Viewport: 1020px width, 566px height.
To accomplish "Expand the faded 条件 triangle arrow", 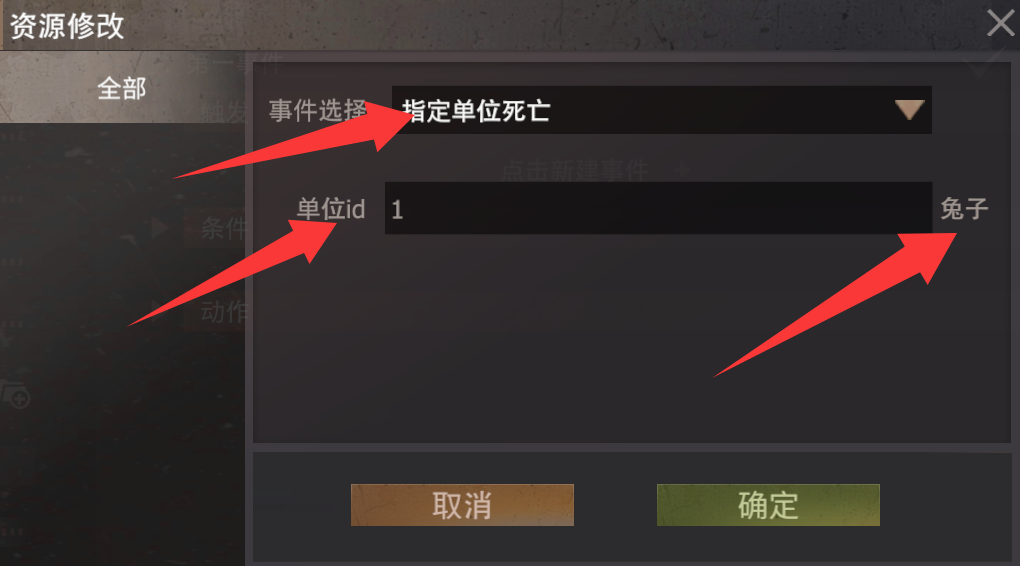I will (x=159, y=228).
